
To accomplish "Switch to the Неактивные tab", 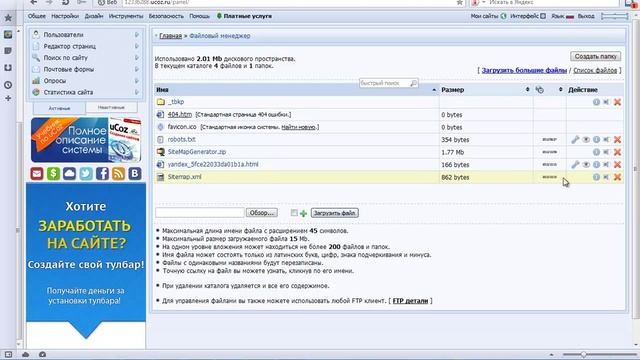I will click(111, 107).
